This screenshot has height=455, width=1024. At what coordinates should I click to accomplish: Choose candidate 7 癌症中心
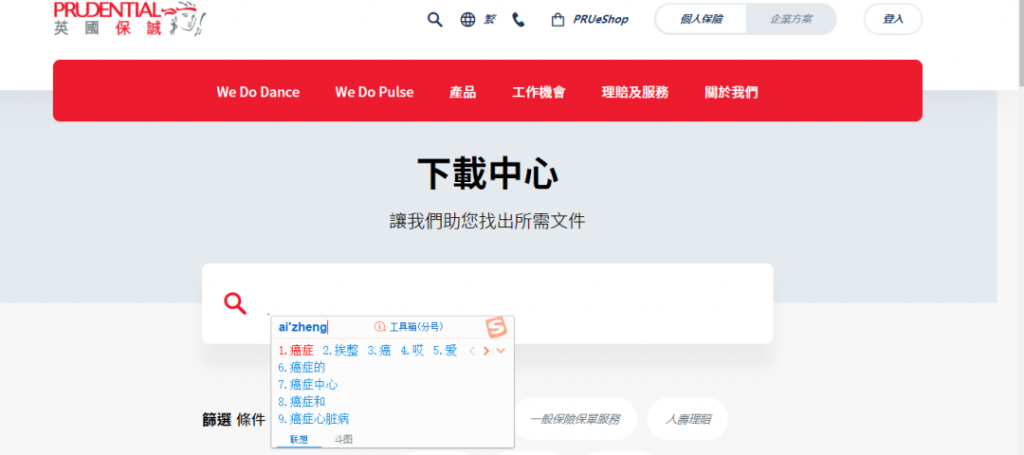coord(308,385)
